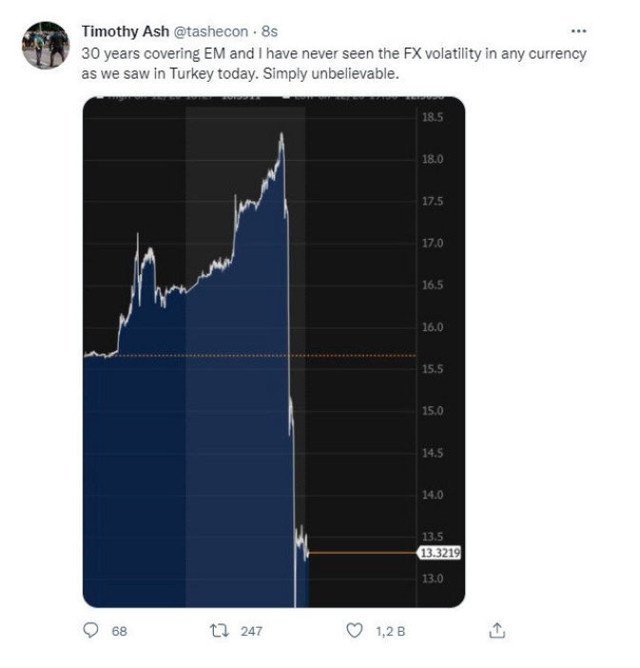Like the tweet with the heart icon
Viewport: 640px width, 668px height.
coord(353,631)
